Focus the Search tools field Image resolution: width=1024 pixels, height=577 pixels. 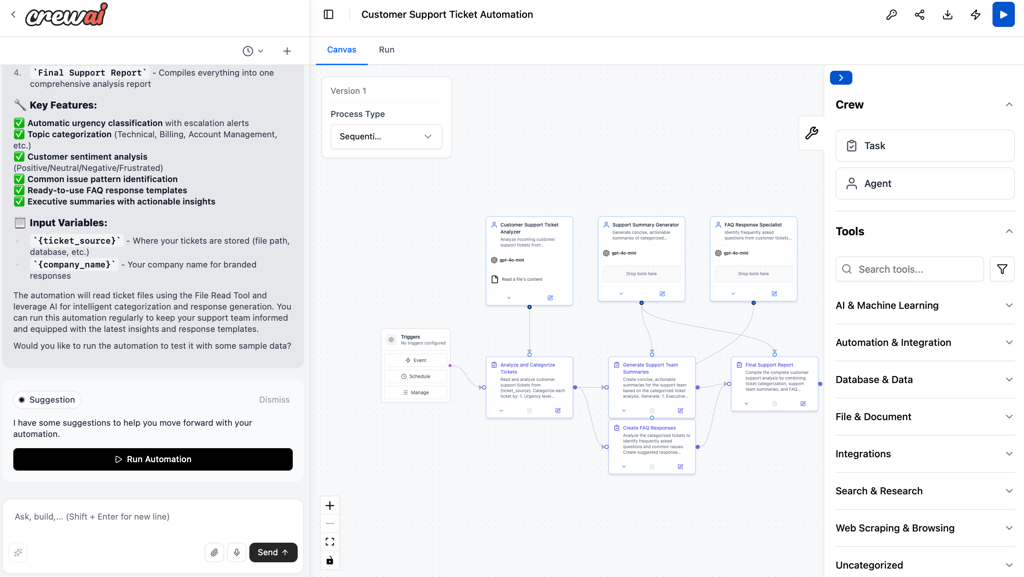(x=910, y=269)
